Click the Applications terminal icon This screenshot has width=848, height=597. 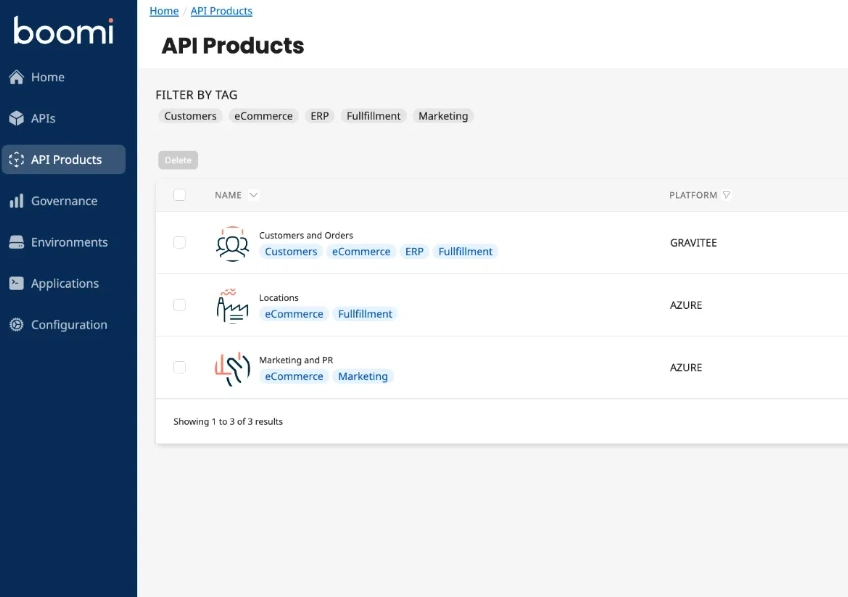point(16,283)
